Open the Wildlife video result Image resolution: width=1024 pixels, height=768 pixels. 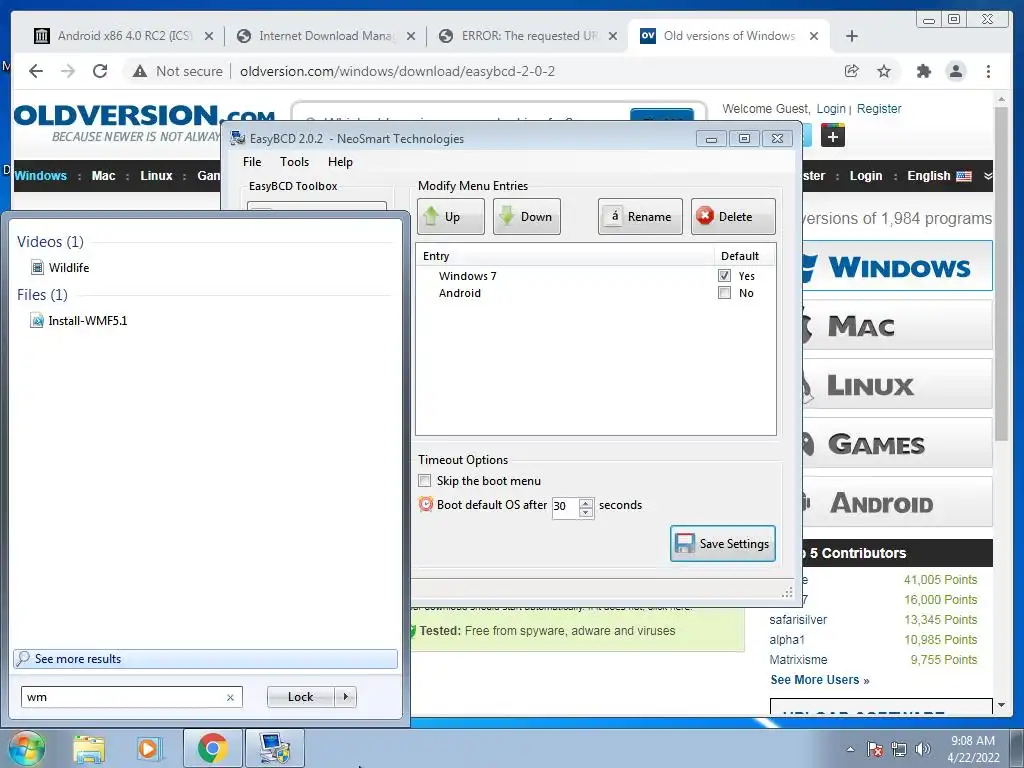point(69,267)
